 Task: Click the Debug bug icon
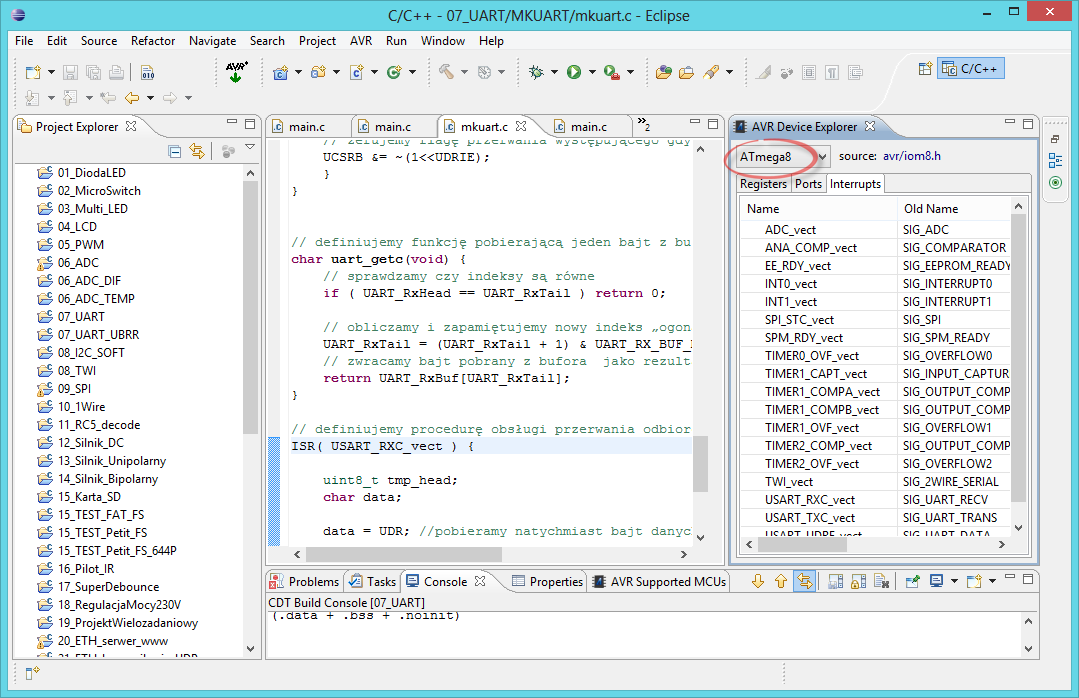[537, 72]
